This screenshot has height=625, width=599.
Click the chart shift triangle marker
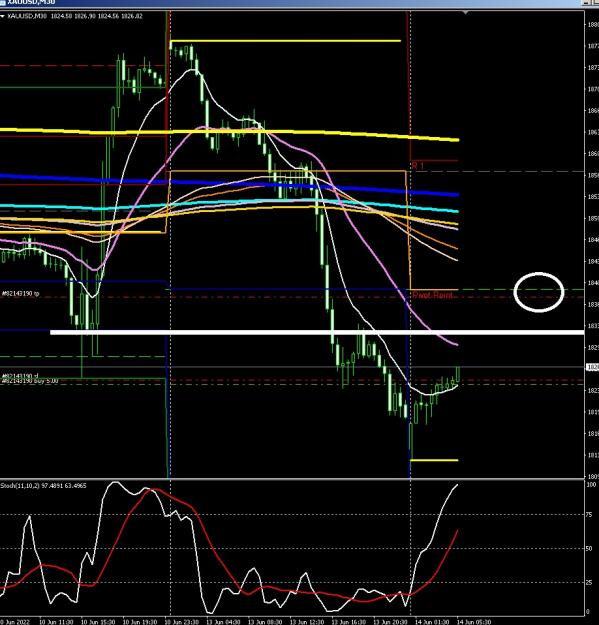[x=465, y=13]
